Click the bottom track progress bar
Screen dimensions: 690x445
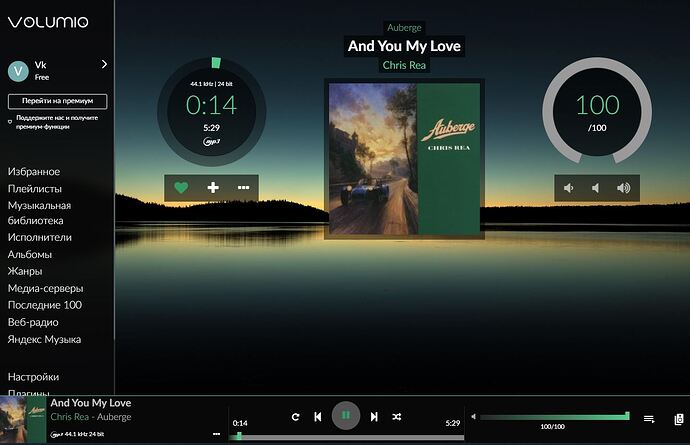pos(346,437)
